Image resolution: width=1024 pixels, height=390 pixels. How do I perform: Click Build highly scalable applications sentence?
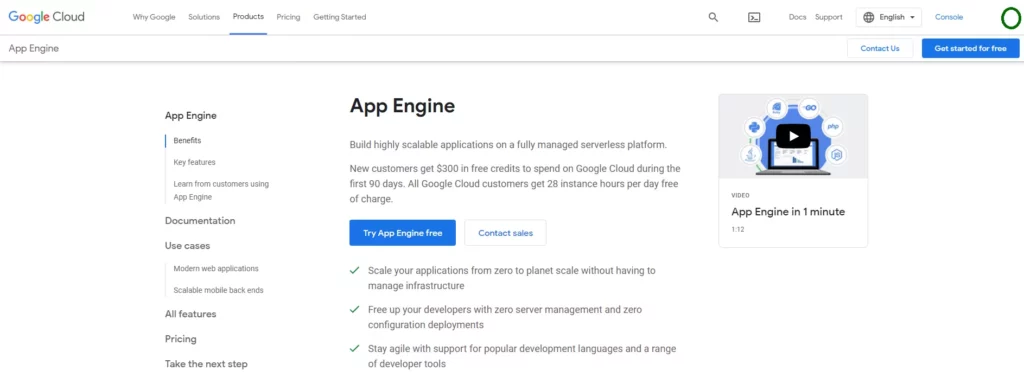508,144
